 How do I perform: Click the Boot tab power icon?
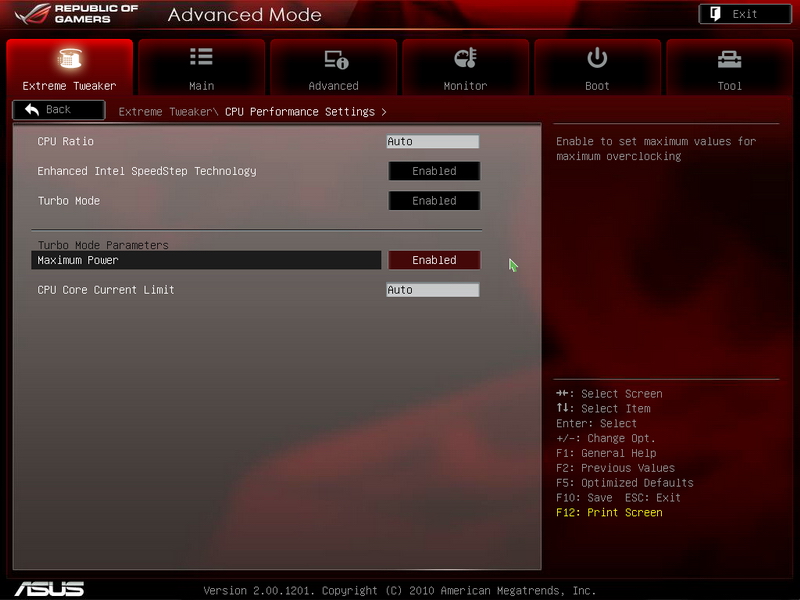tap(597, 58)
